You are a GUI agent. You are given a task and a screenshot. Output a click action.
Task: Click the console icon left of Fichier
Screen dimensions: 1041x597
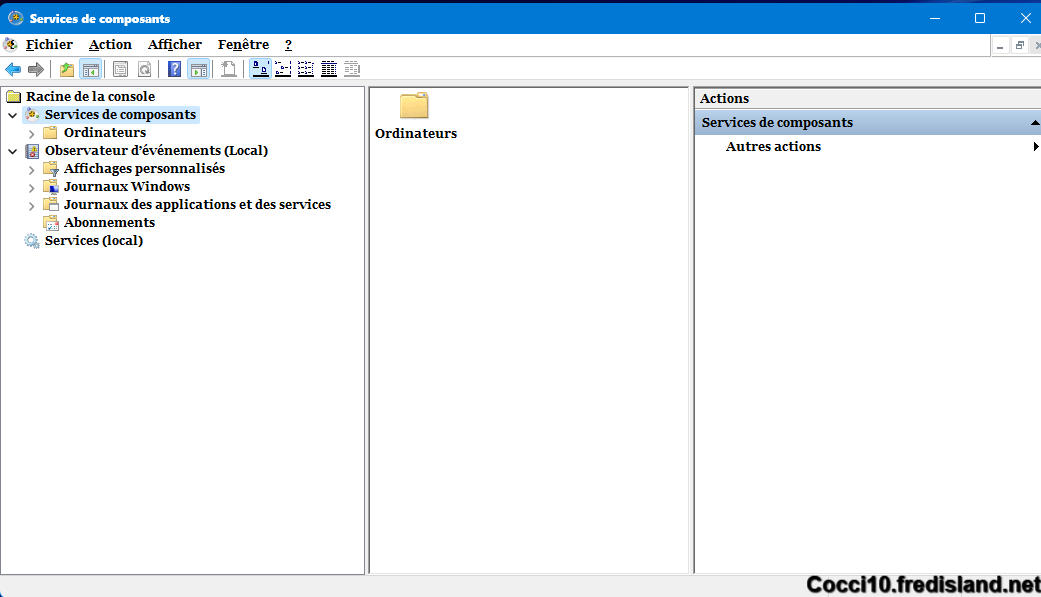(11, 44)
